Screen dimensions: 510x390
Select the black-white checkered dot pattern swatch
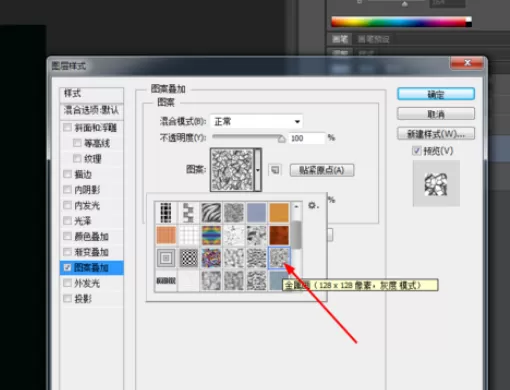coord(188,258)
